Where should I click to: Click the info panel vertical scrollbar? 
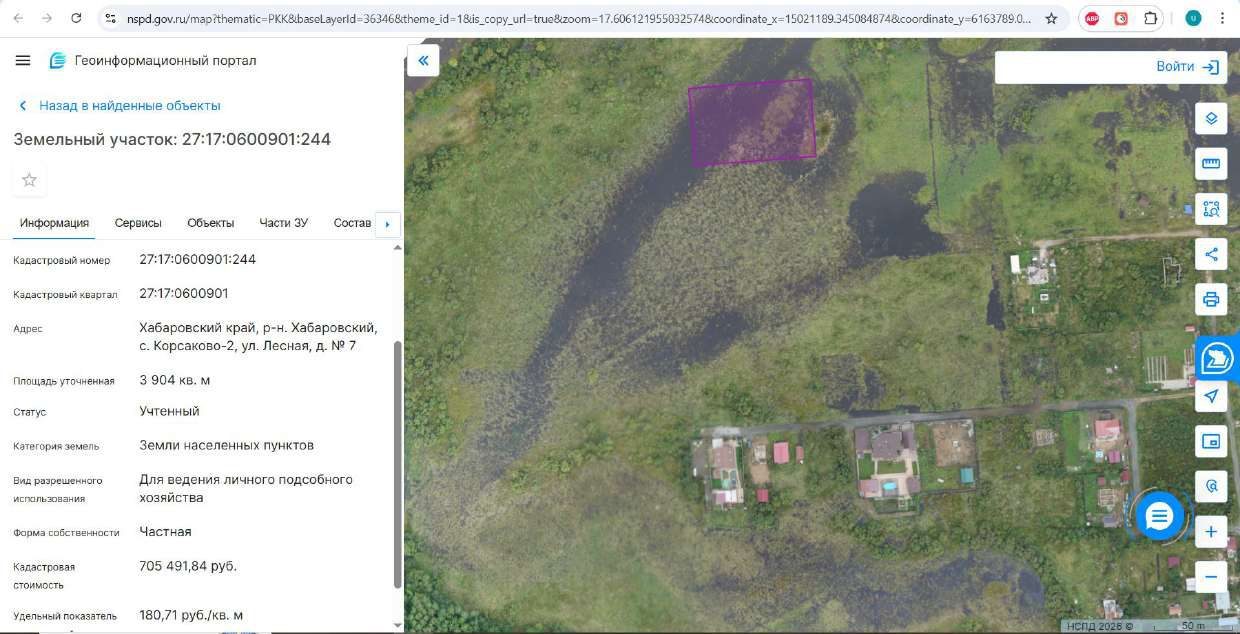click(x=397, y=464)
